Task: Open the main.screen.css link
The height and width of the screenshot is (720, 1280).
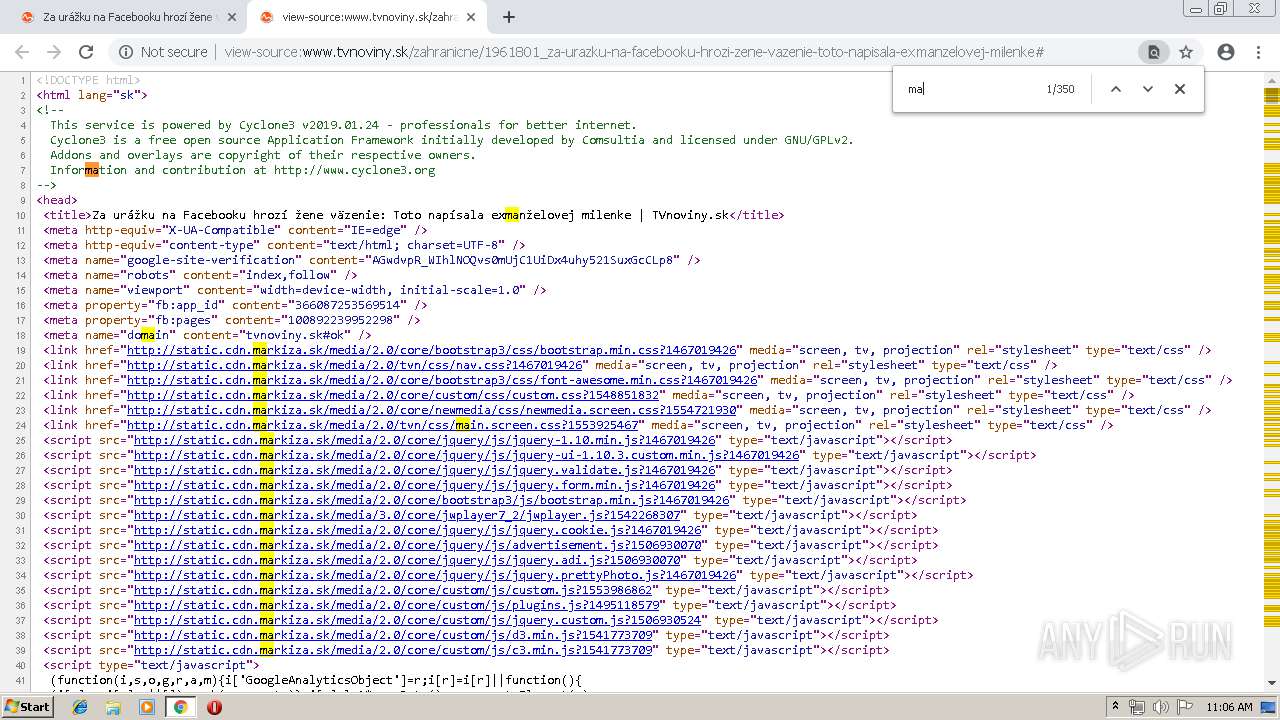Action: coord(382,425)
